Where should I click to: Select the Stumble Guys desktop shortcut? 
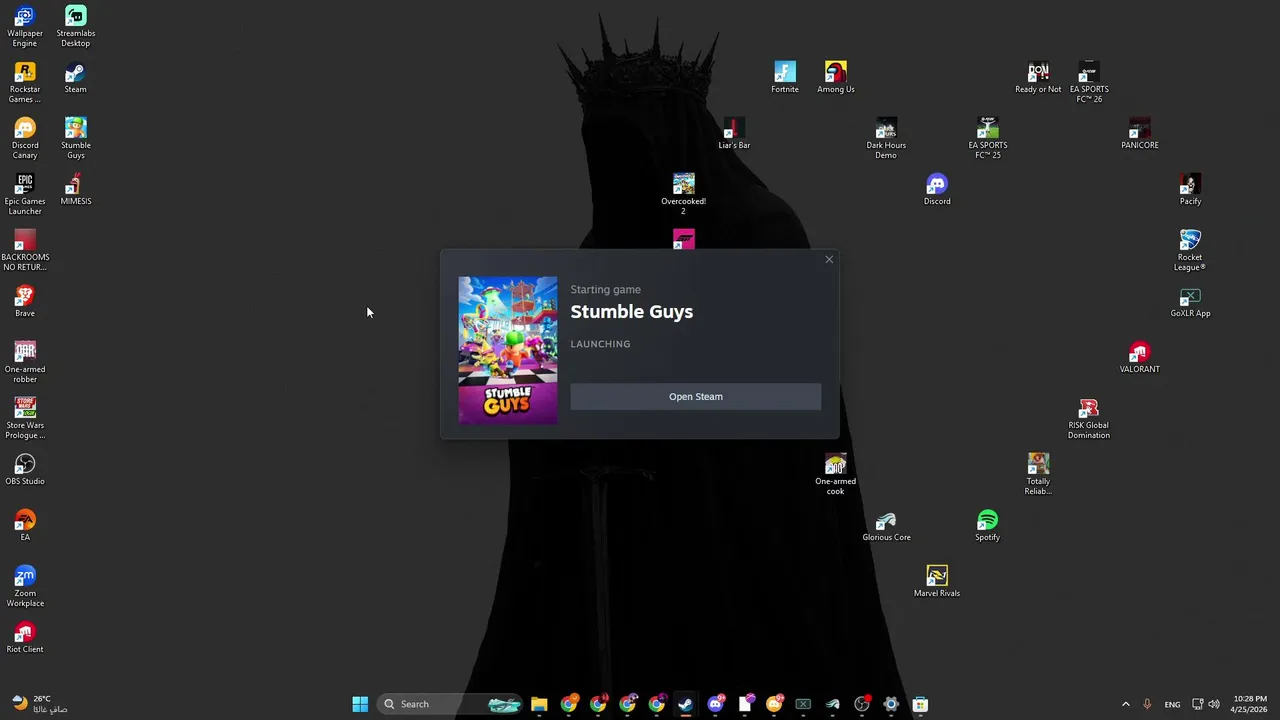coord(76,139)
